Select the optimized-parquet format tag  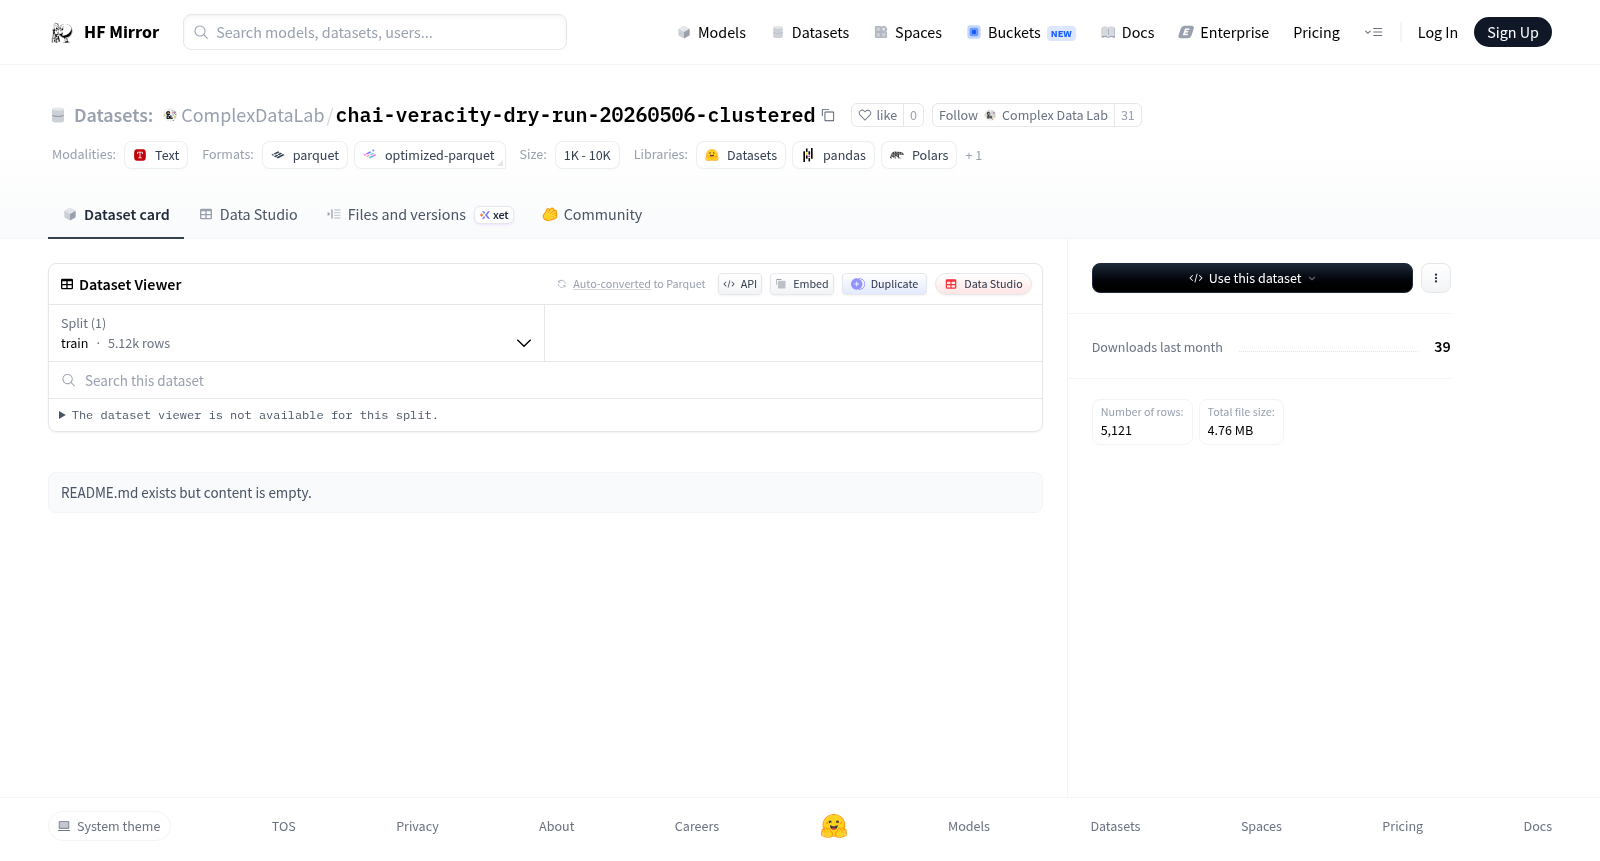(x=430, y=155)
